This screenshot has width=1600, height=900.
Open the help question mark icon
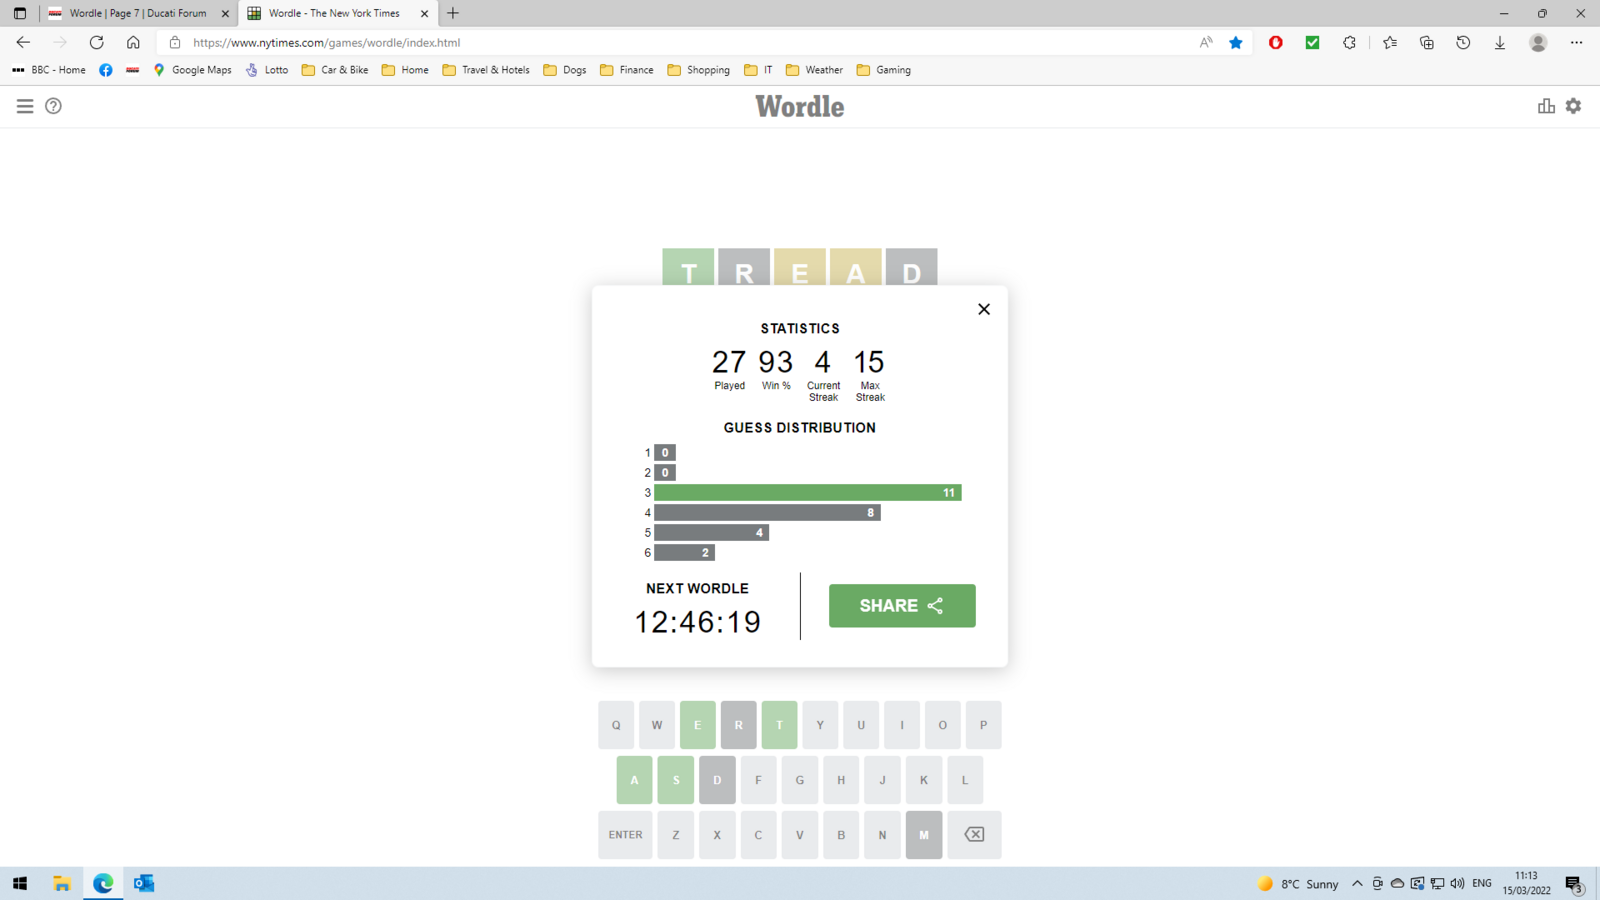(x=54, y=106)
